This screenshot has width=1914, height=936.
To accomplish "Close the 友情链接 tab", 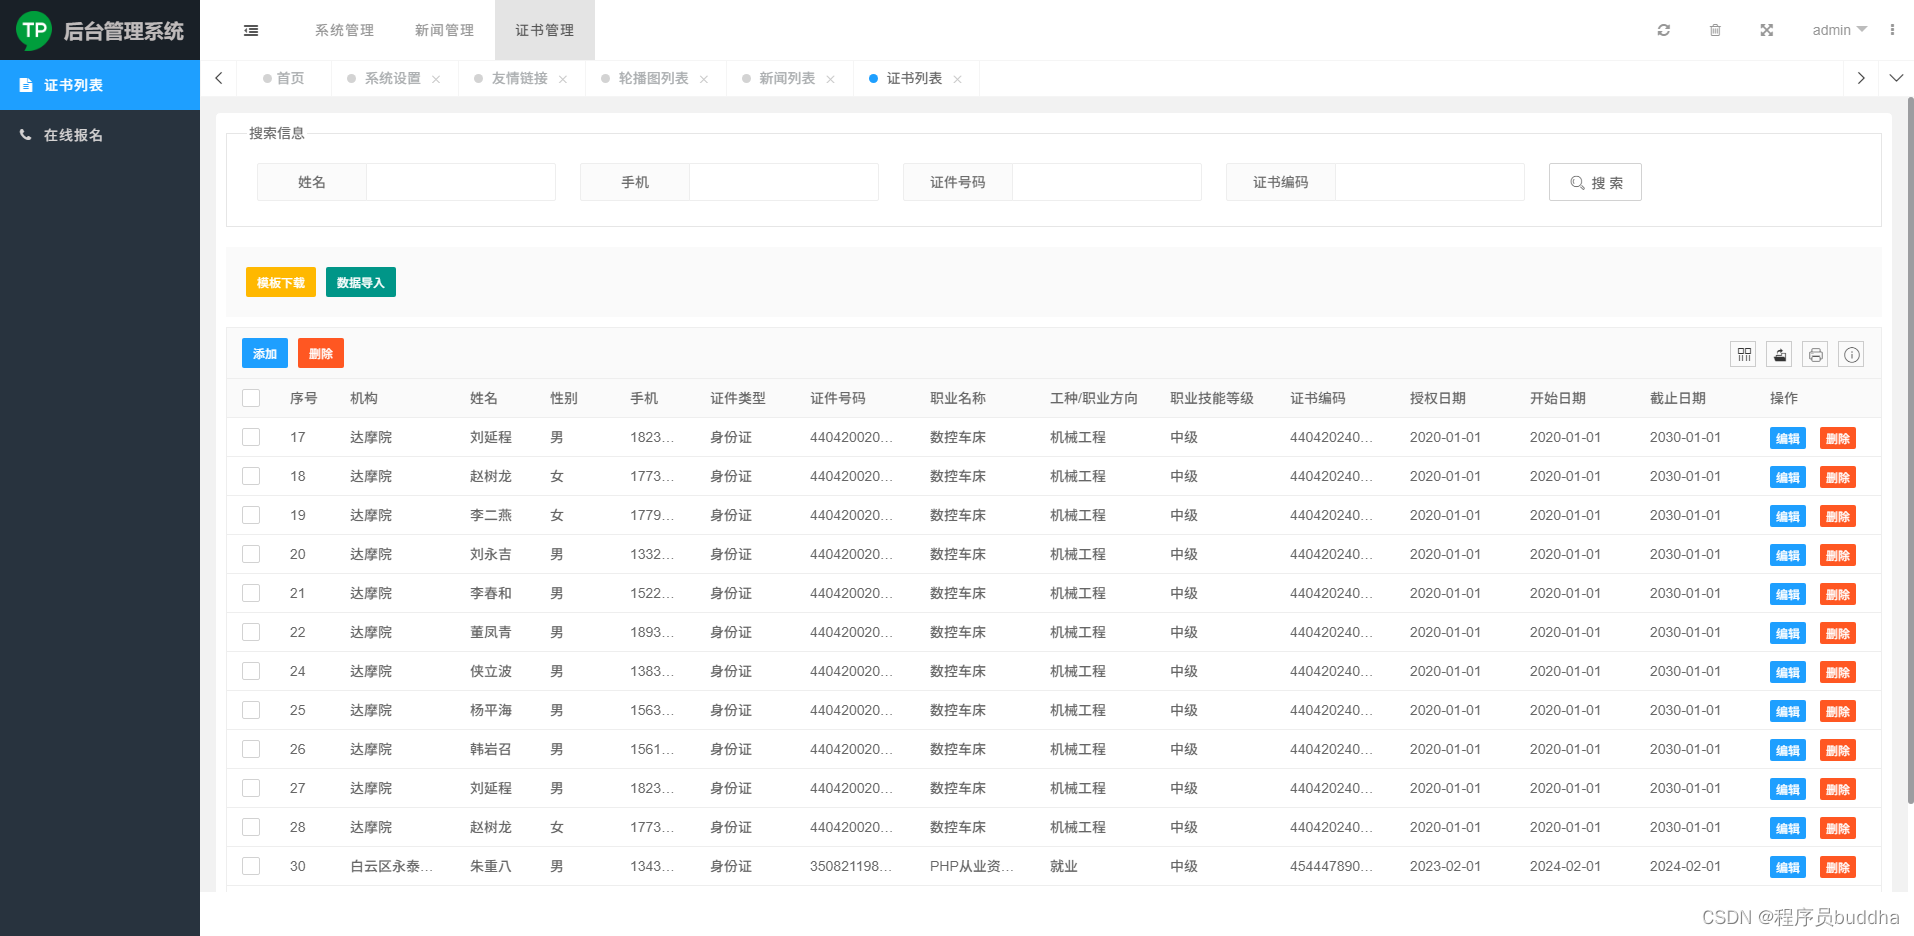I will click(563, 79).
